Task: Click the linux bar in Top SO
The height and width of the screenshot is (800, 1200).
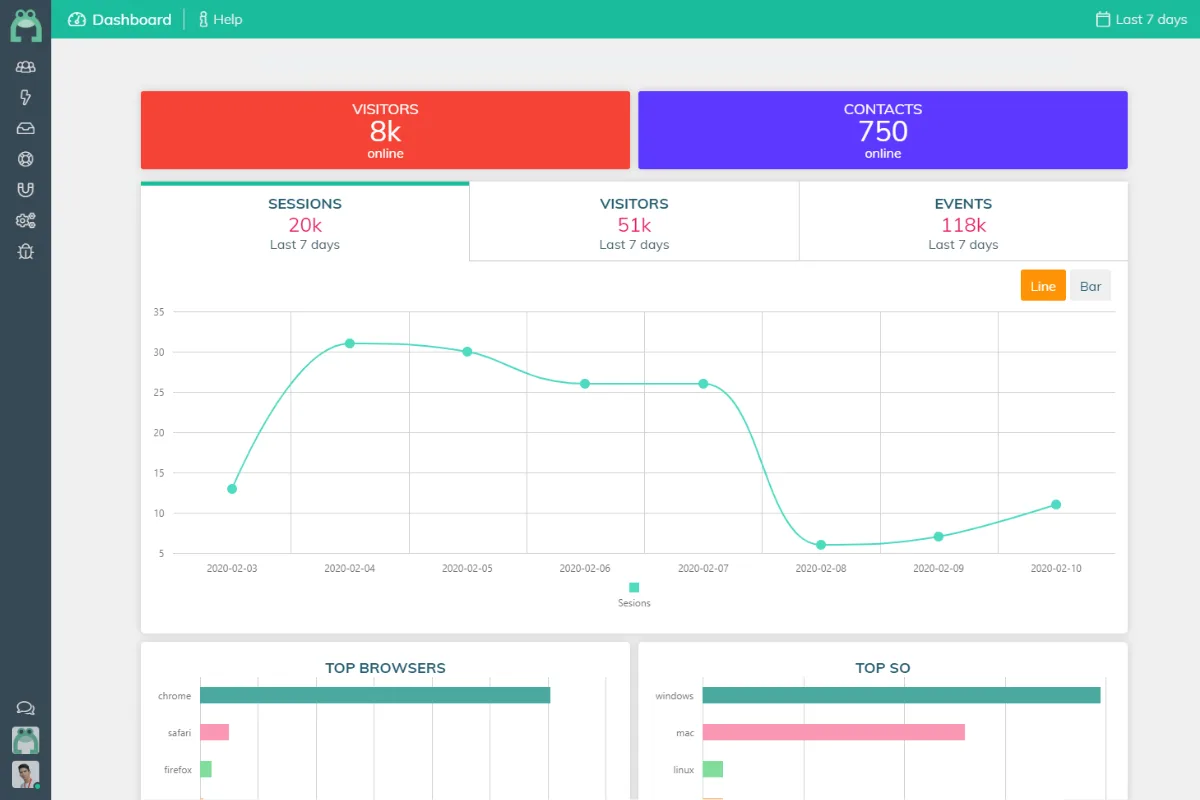Action: click(x=712, y=769)
